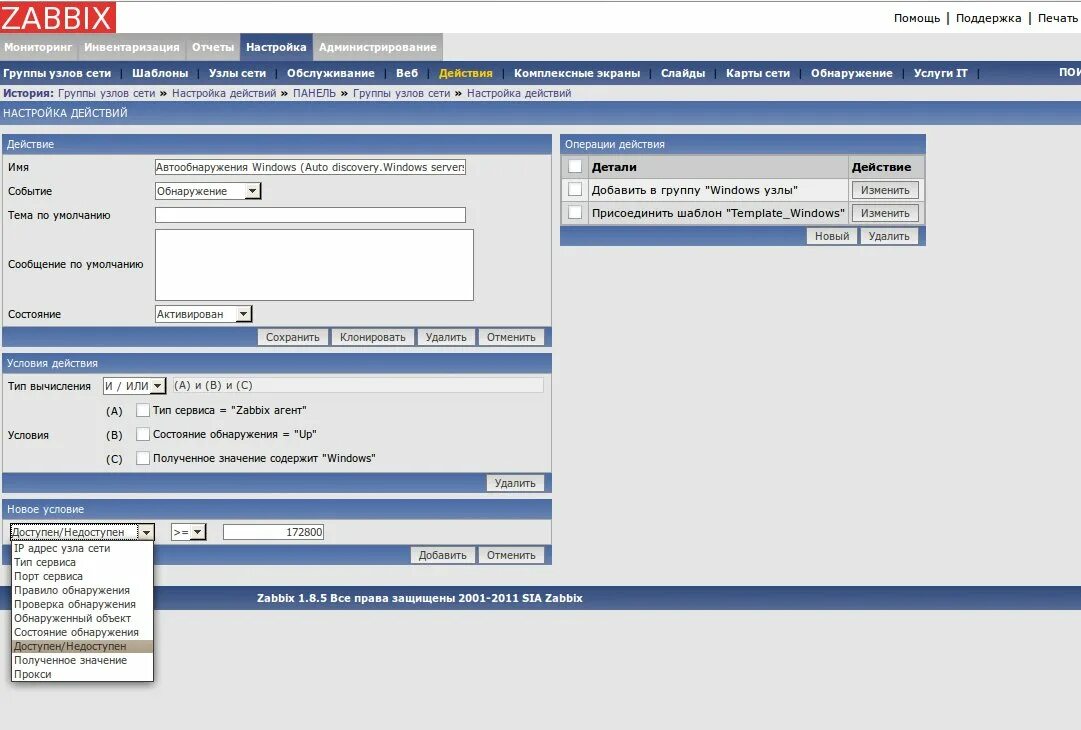Open Обслуживание submenu item

[x=330, y=73]
